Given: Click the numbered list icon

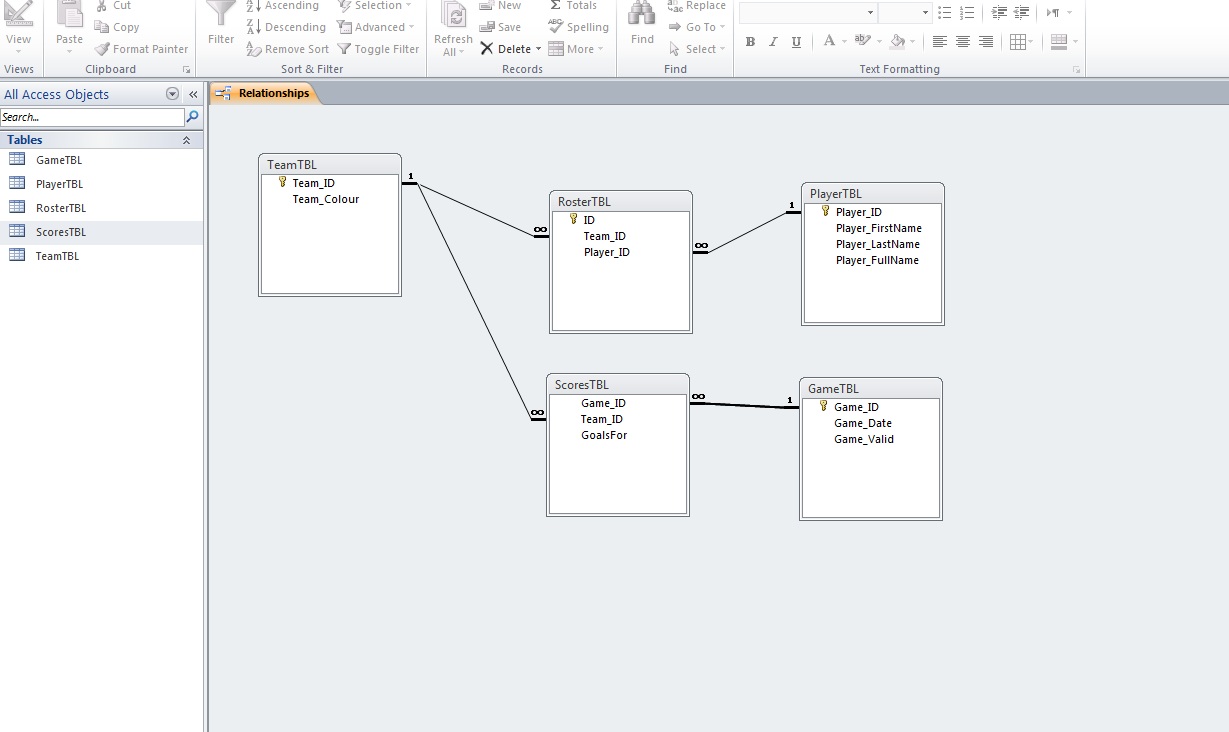Looking at the screenshot, I should (x=967, y=13).
